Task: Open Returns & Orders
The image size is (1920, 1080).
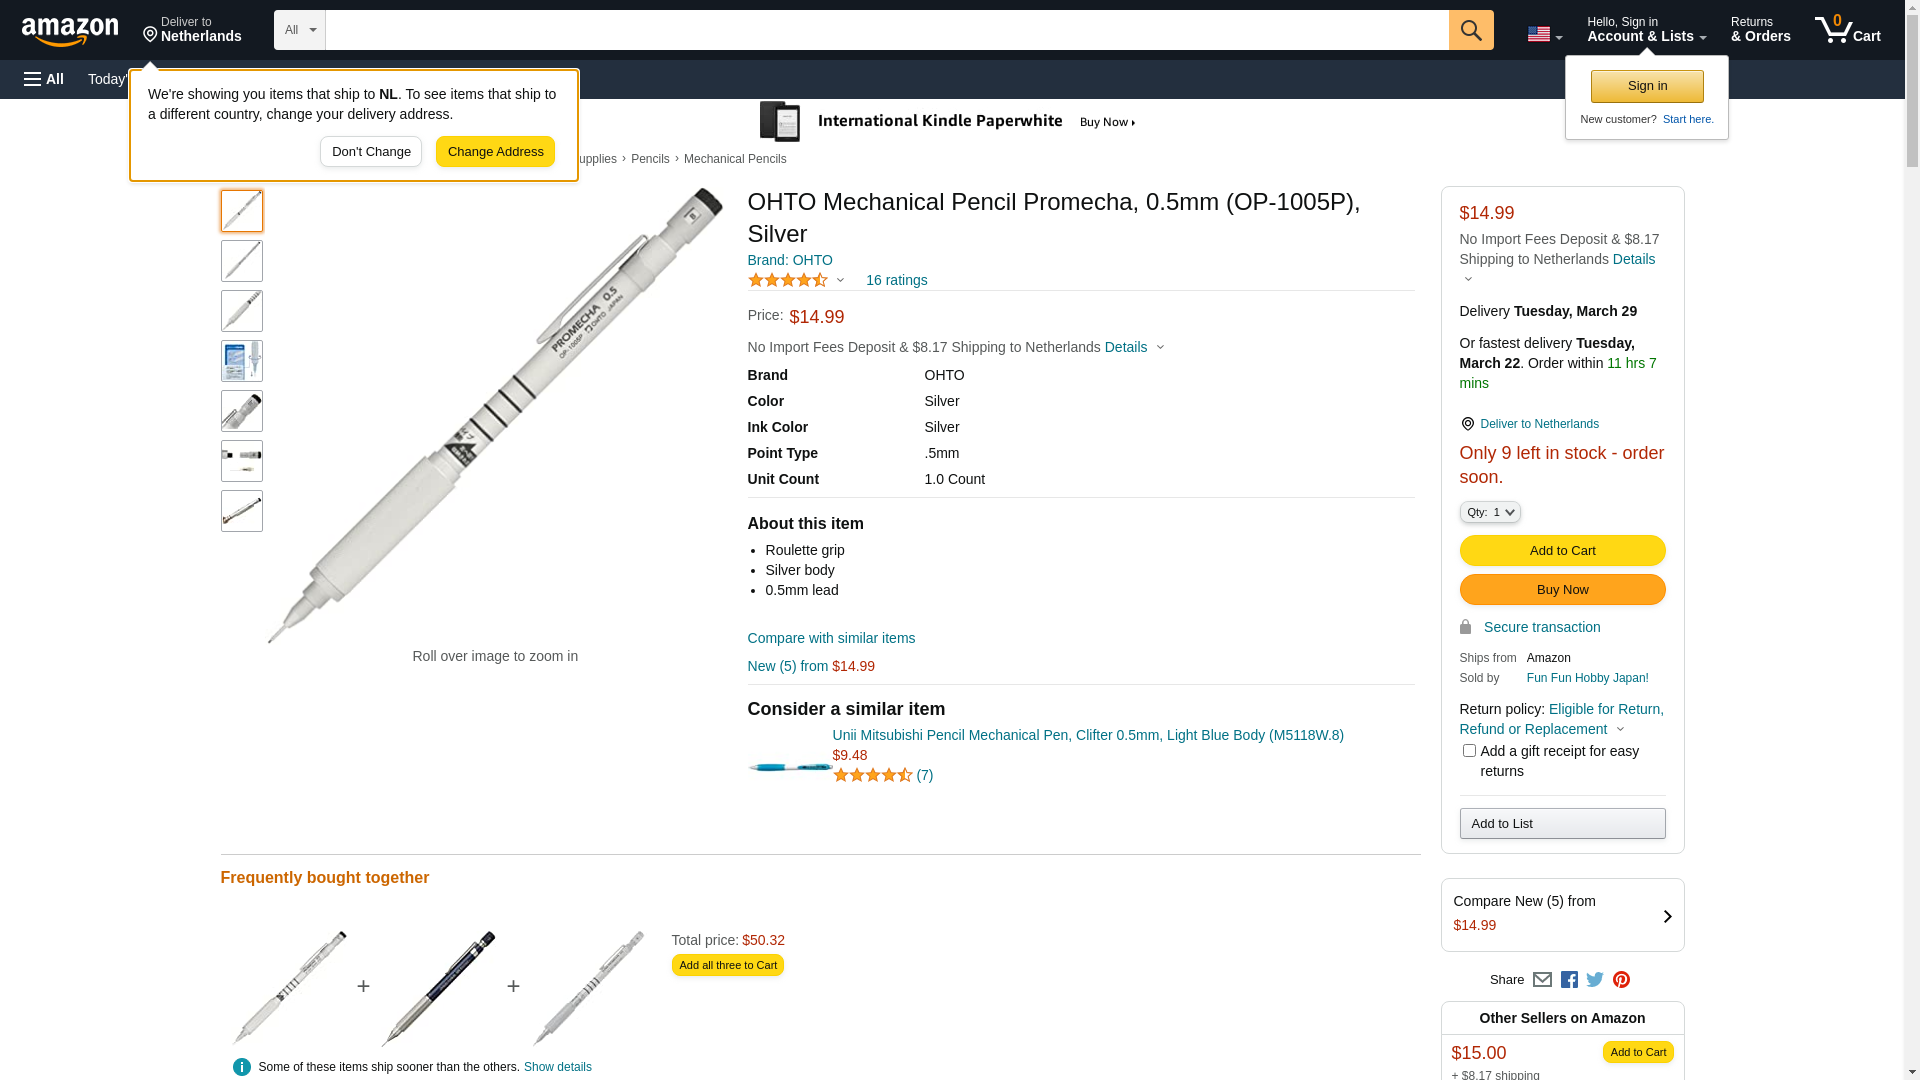Action: [1760, 30]
